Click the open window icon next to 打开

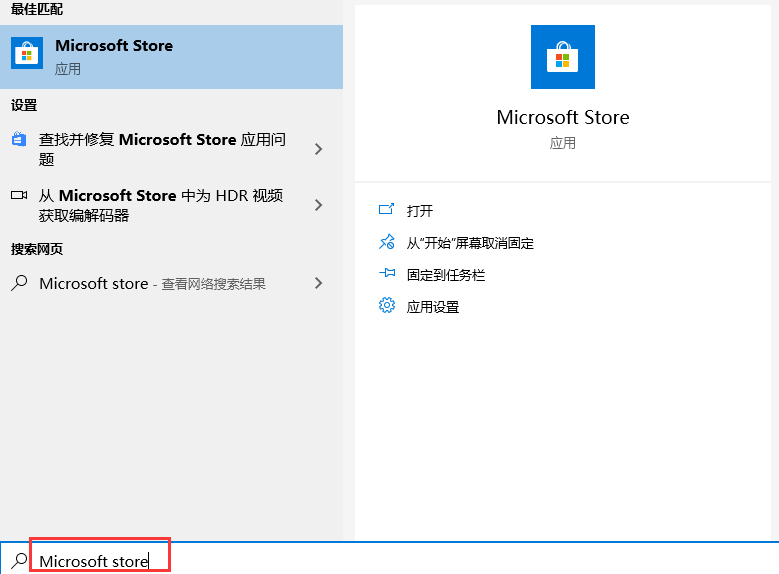(x=387, y=209)
